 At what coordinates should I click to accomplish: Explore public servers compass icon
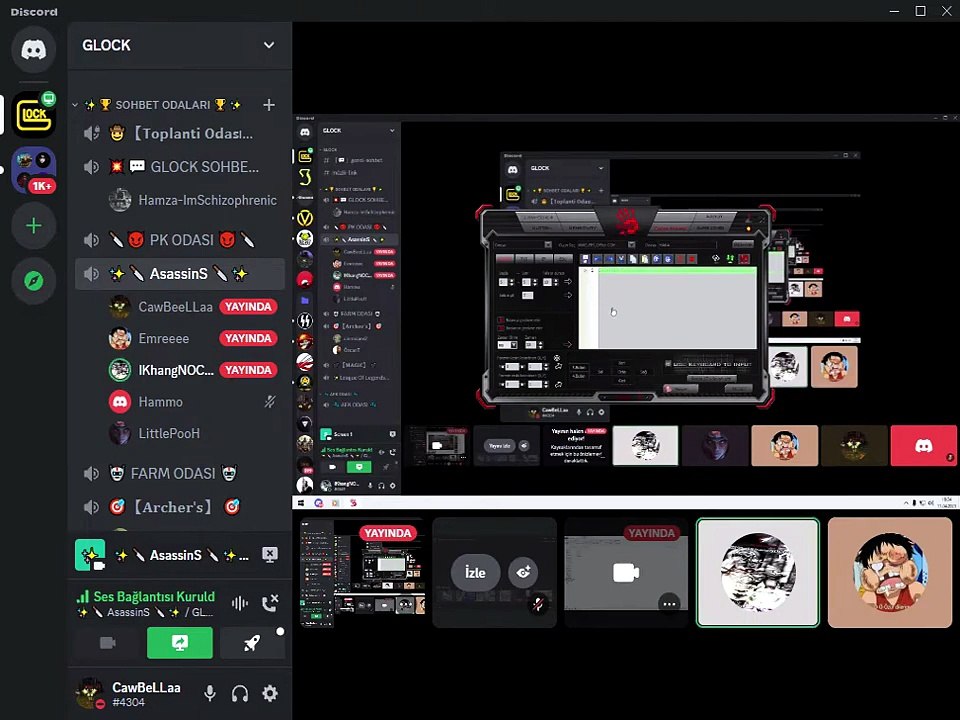point(34,281)
